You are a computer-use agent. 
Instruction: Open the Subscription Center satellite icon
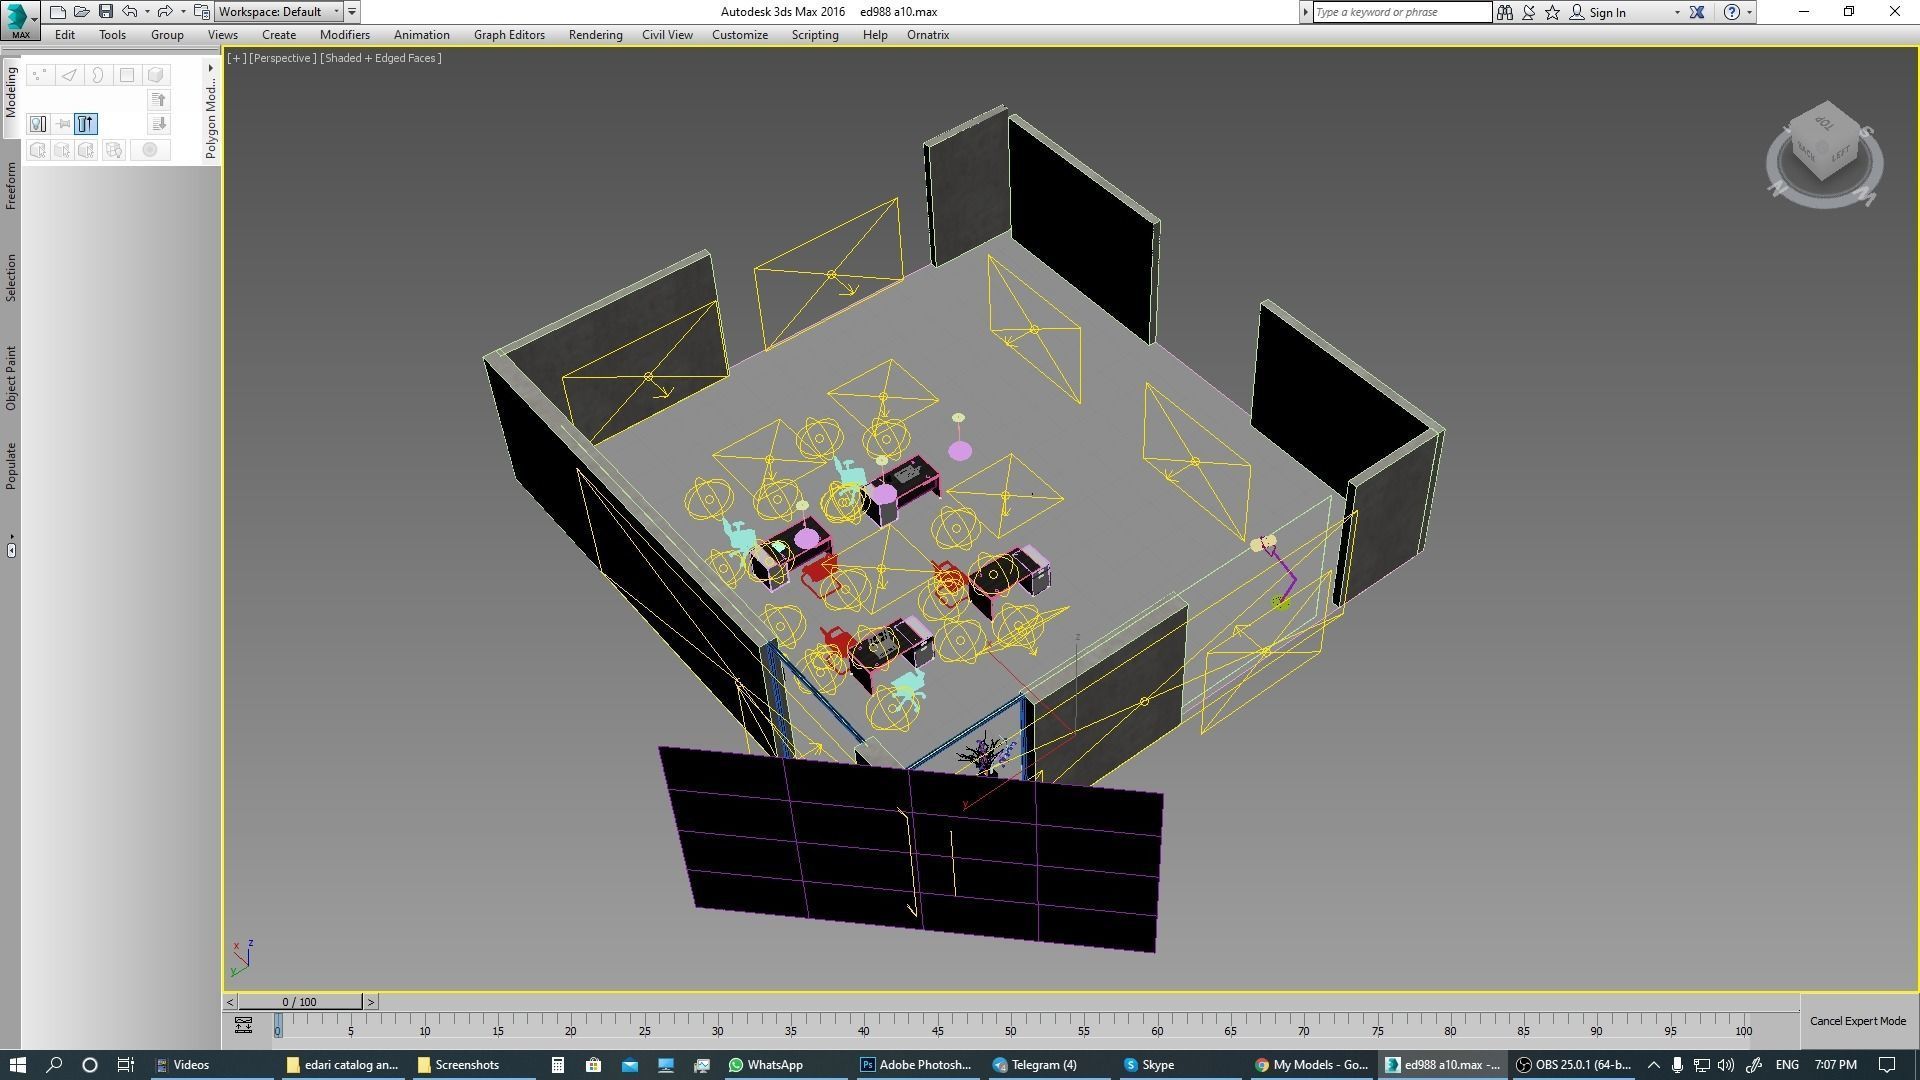(x=1528, y=12)
